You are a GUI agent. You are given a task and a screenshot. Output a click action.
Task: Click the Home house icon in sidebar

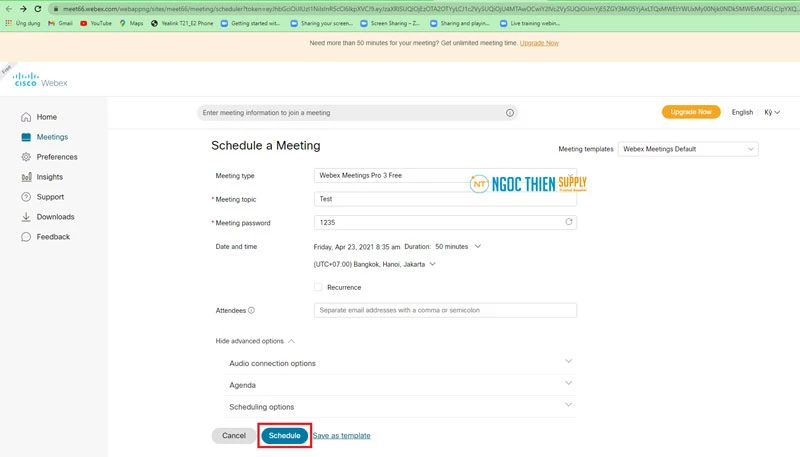(x=26, y=117)
